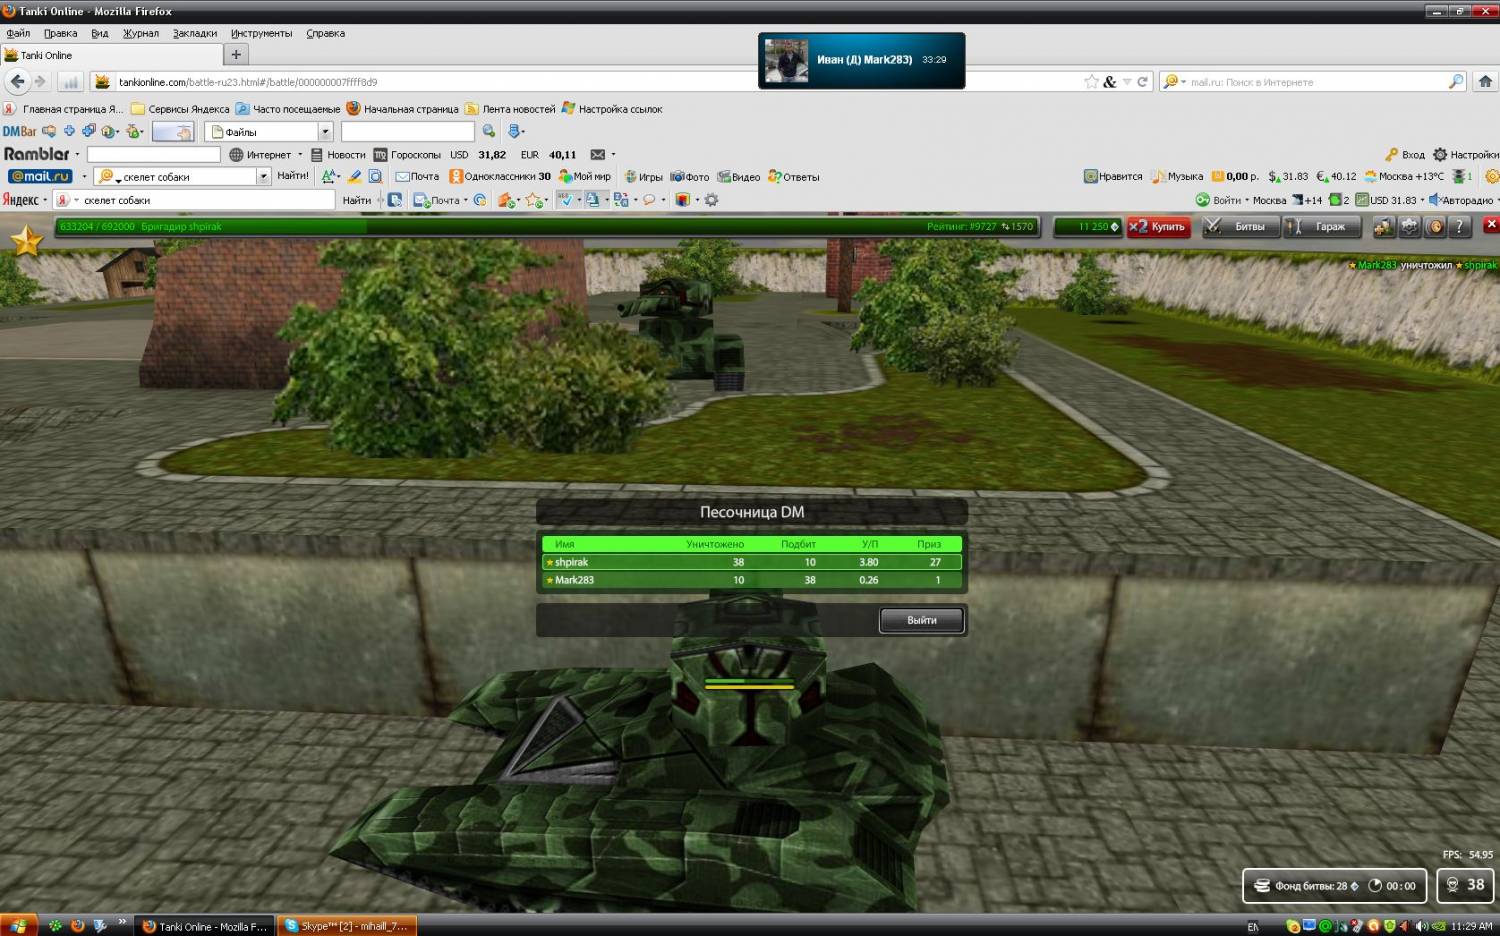
Task: Click the mail.ru search field in Firefox
Action: 1315,82
